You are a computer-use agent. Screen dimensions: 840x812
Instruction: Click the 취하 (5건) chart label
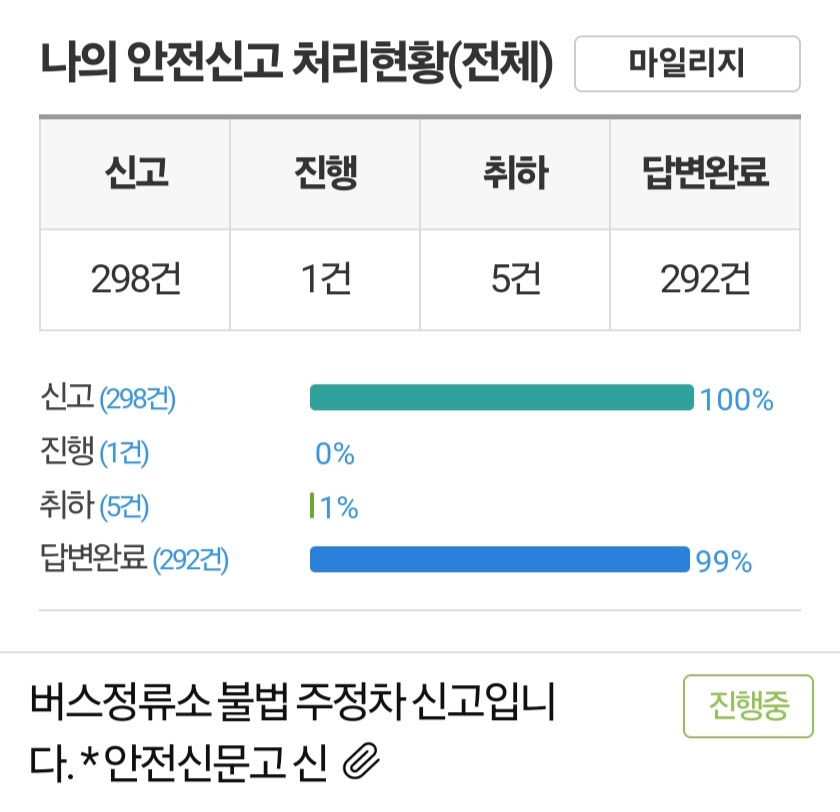point(95,505)
